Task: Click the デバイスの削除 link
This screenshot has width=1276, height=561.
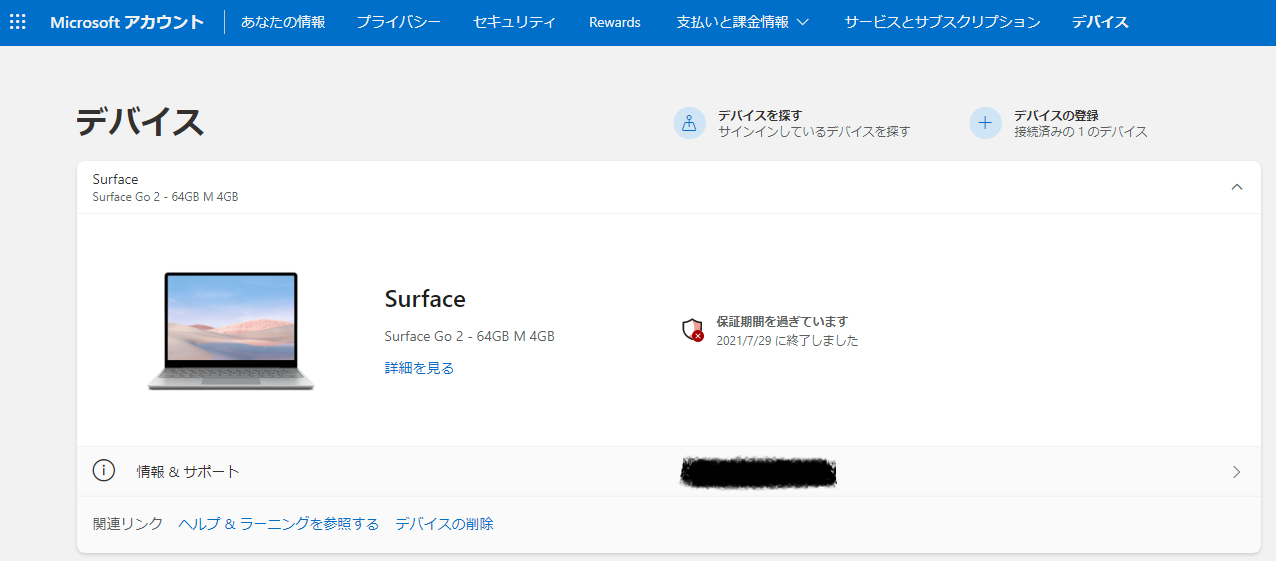Action: 444,524
